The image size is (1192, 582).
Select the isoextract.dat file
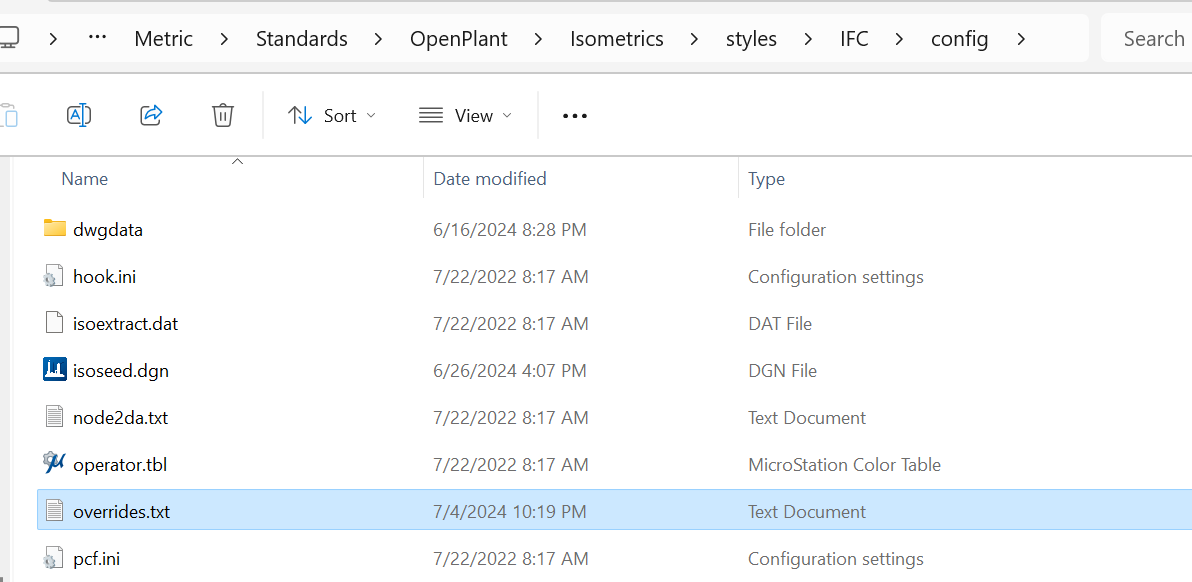126,323
